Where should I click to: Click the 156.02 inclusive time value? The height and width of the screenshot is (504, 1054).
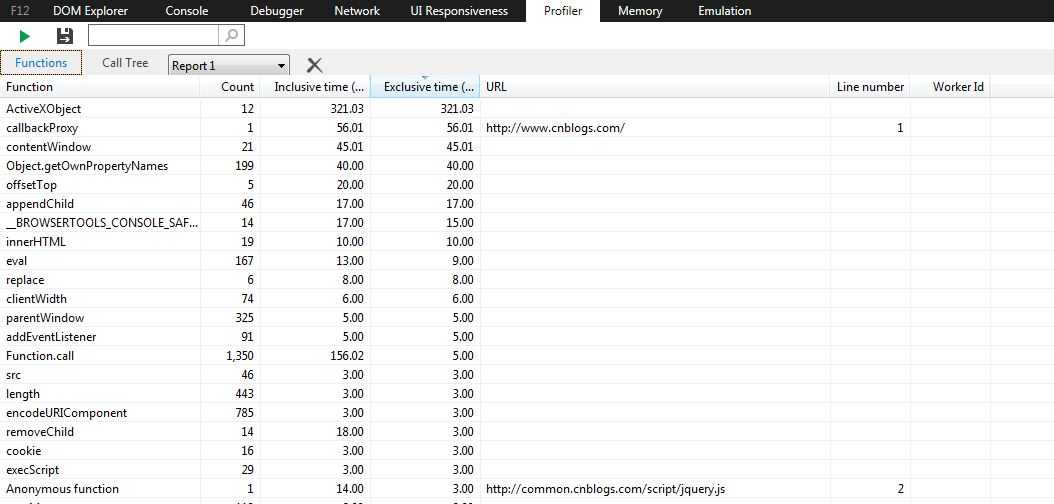coord(347,355)
